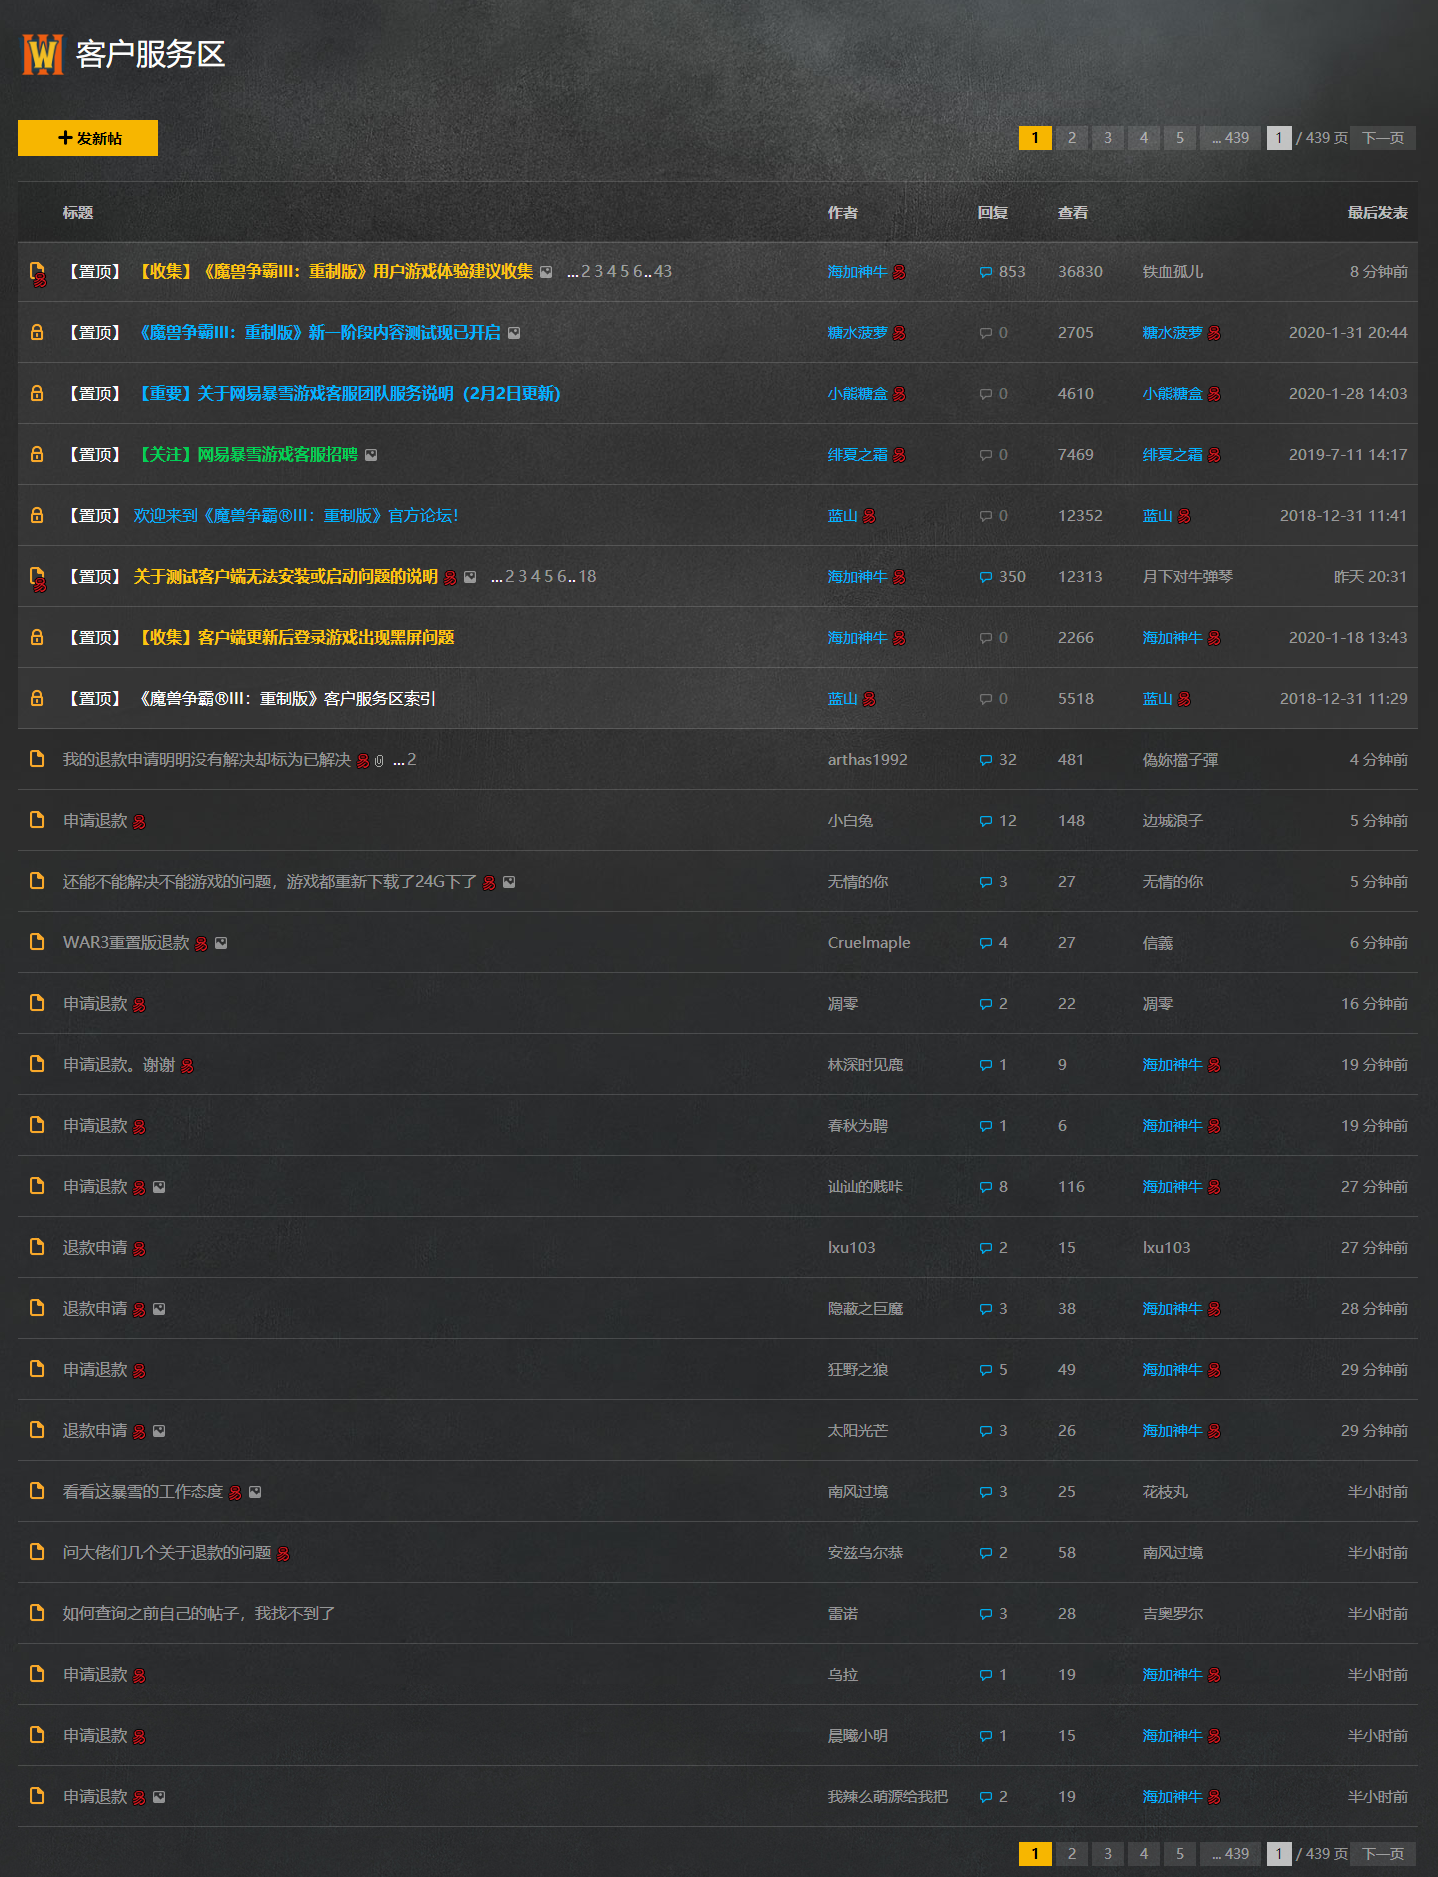
Task: Click the Warcraft W logo icon
Action: [42, 54]
